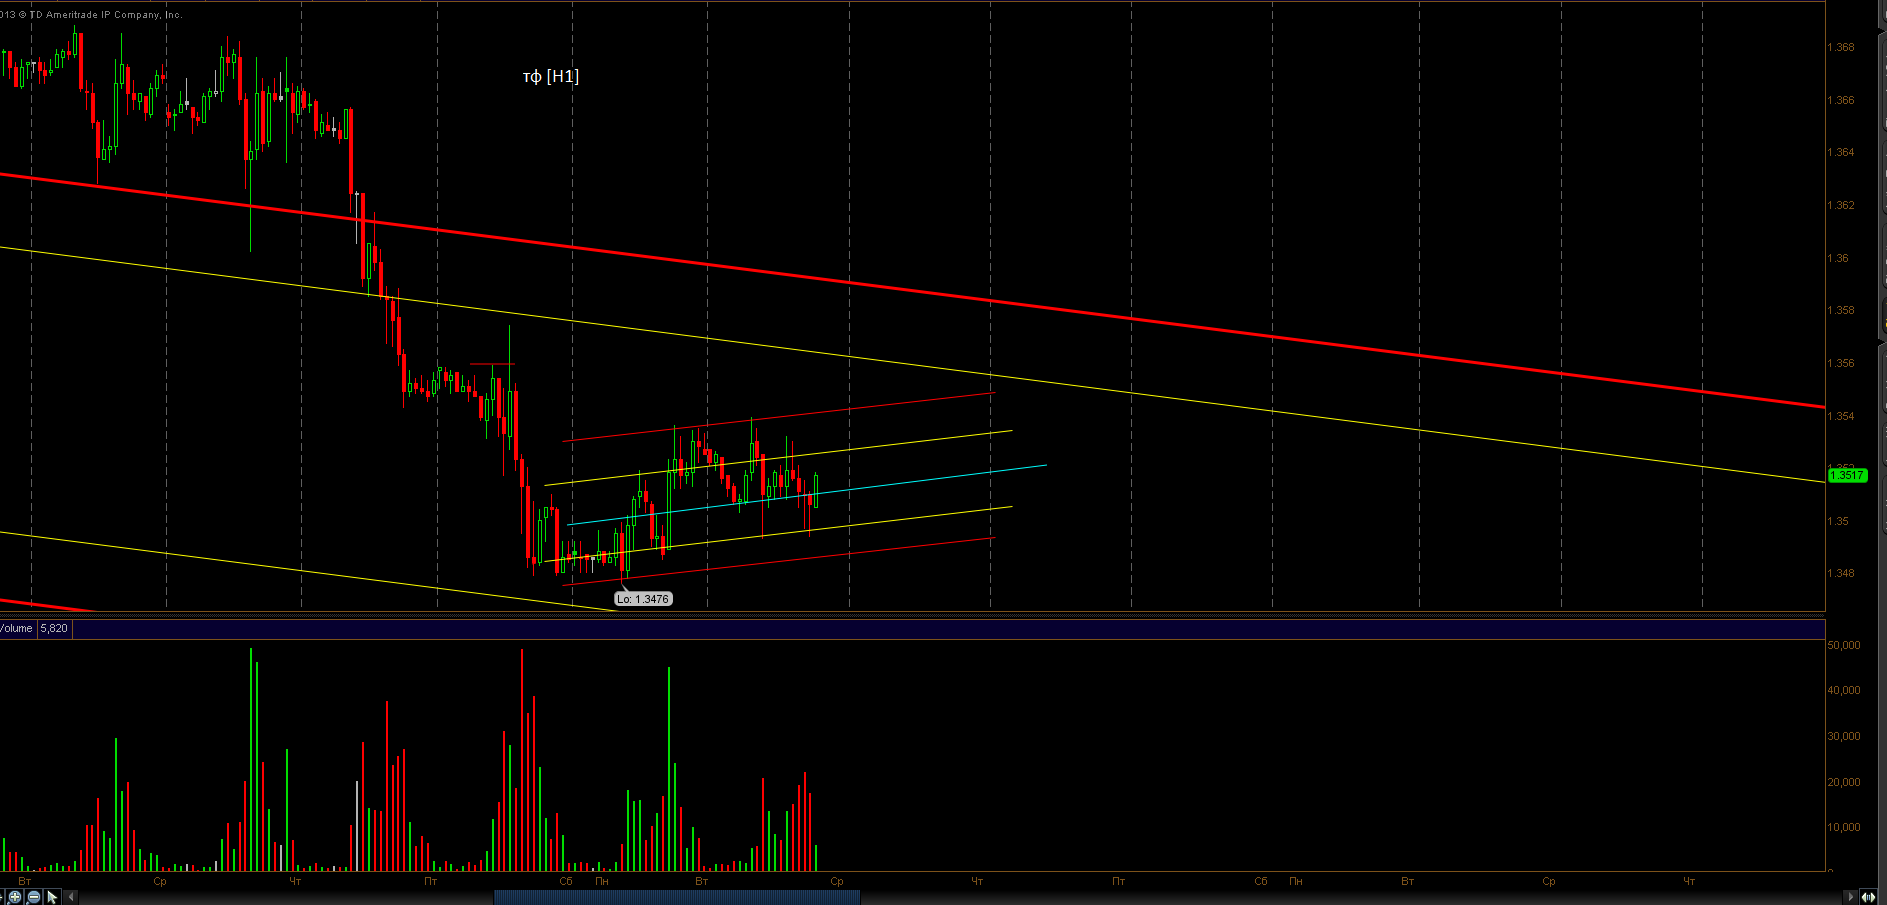Screen dimensions: 1887x905
Task: Click the 1.356 price axis label
Action: pos(1840,363)
